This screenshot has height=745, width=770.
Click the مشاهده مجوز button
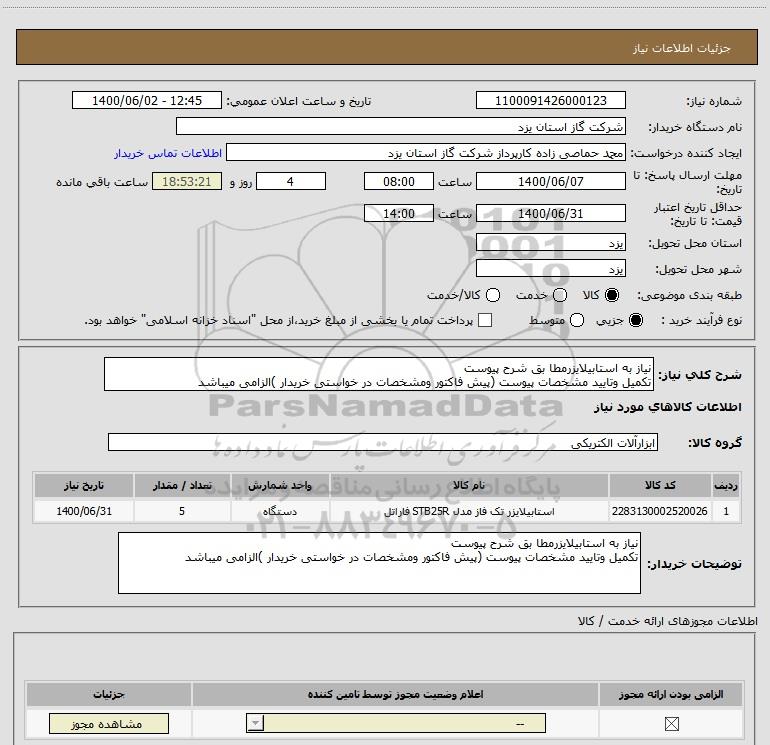pyautogui.click(x=109, y=723)
